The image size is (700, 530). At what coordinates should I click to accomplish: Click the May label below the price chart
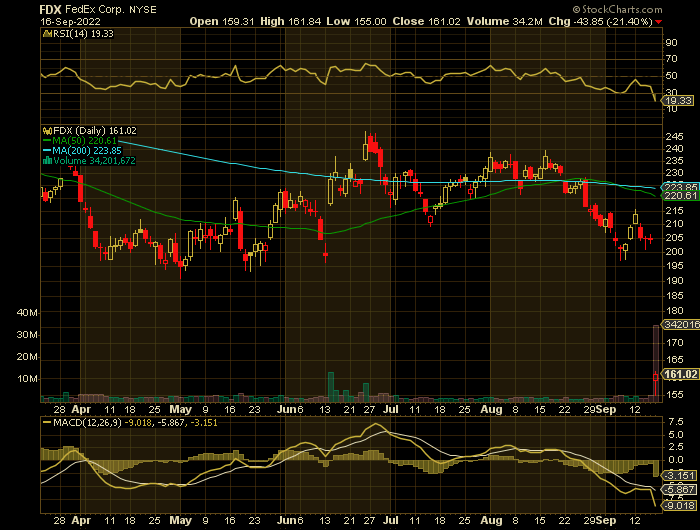point(181,409)
